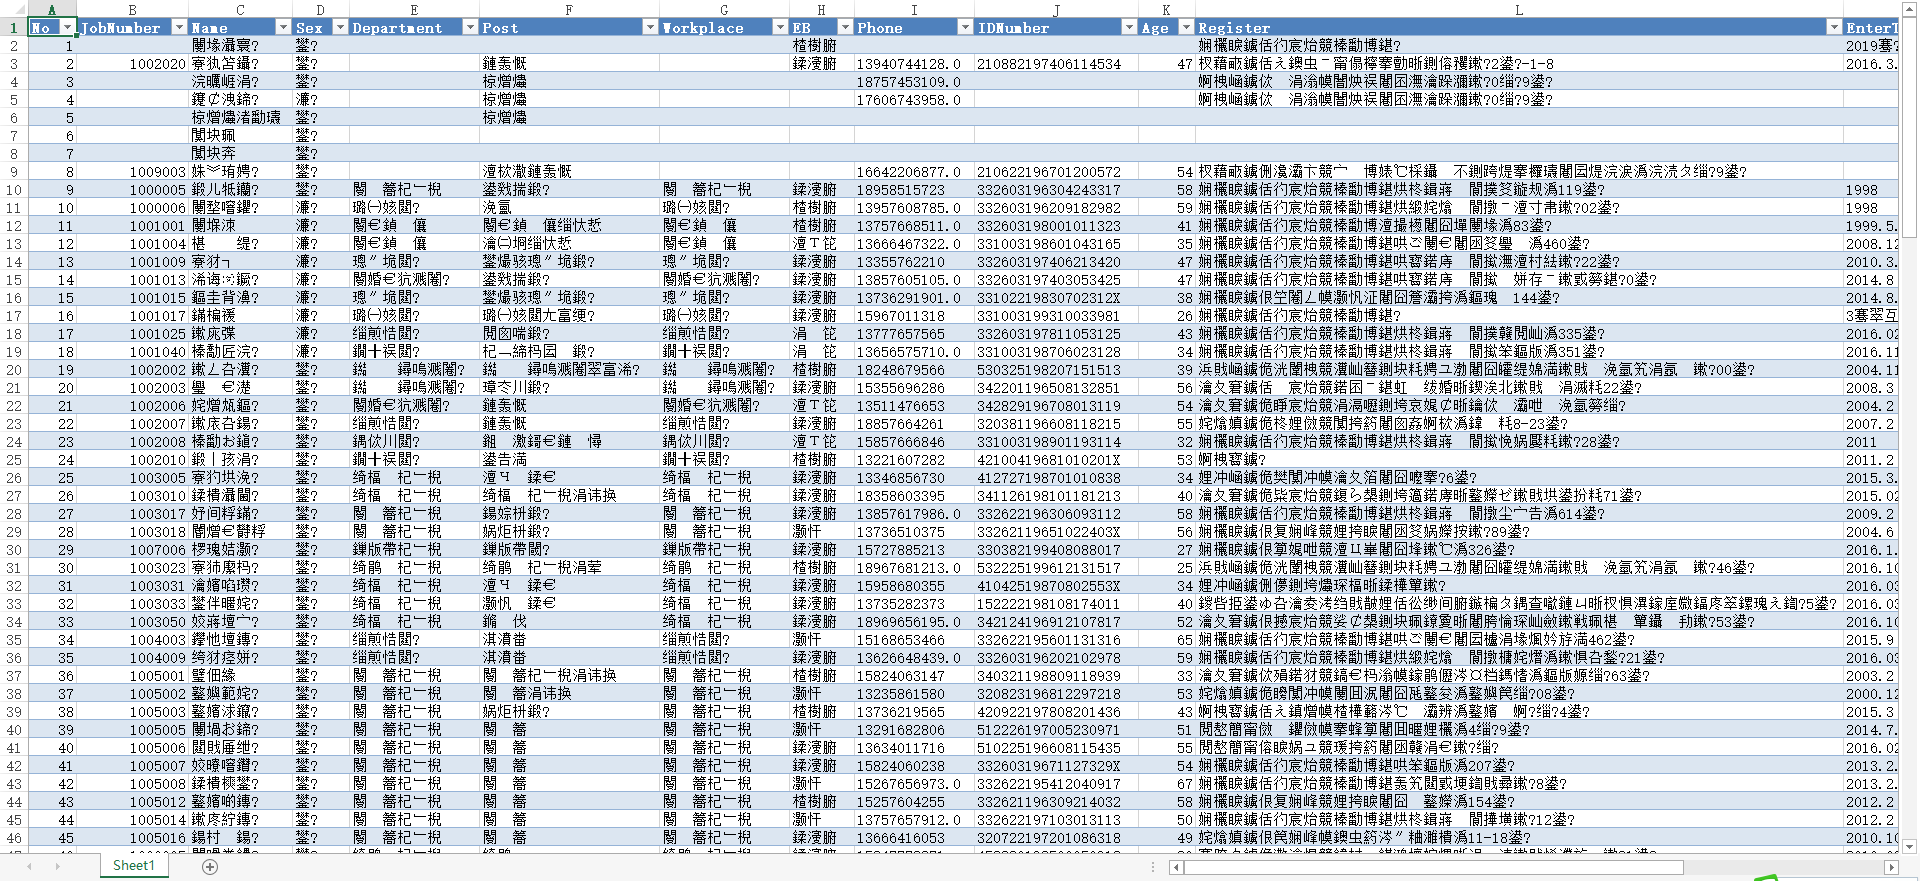The width and height of the screenshot is (1920, 881).
Task: Select ID cell 210622196701200572
Action: pos(1056,172)
